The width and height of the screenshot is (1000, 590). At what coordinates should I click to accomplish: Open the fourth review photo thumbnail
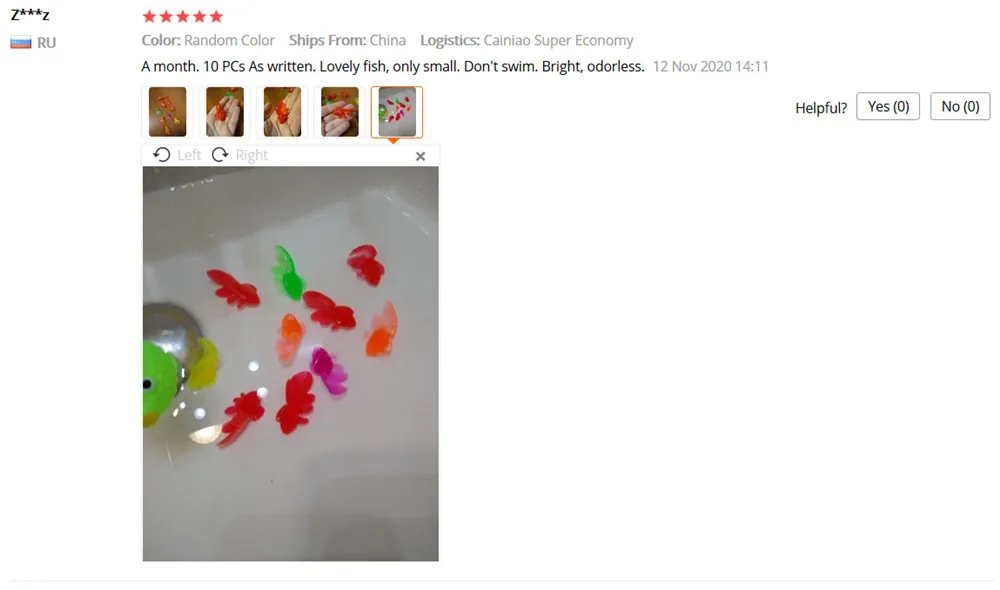point(339,112)
